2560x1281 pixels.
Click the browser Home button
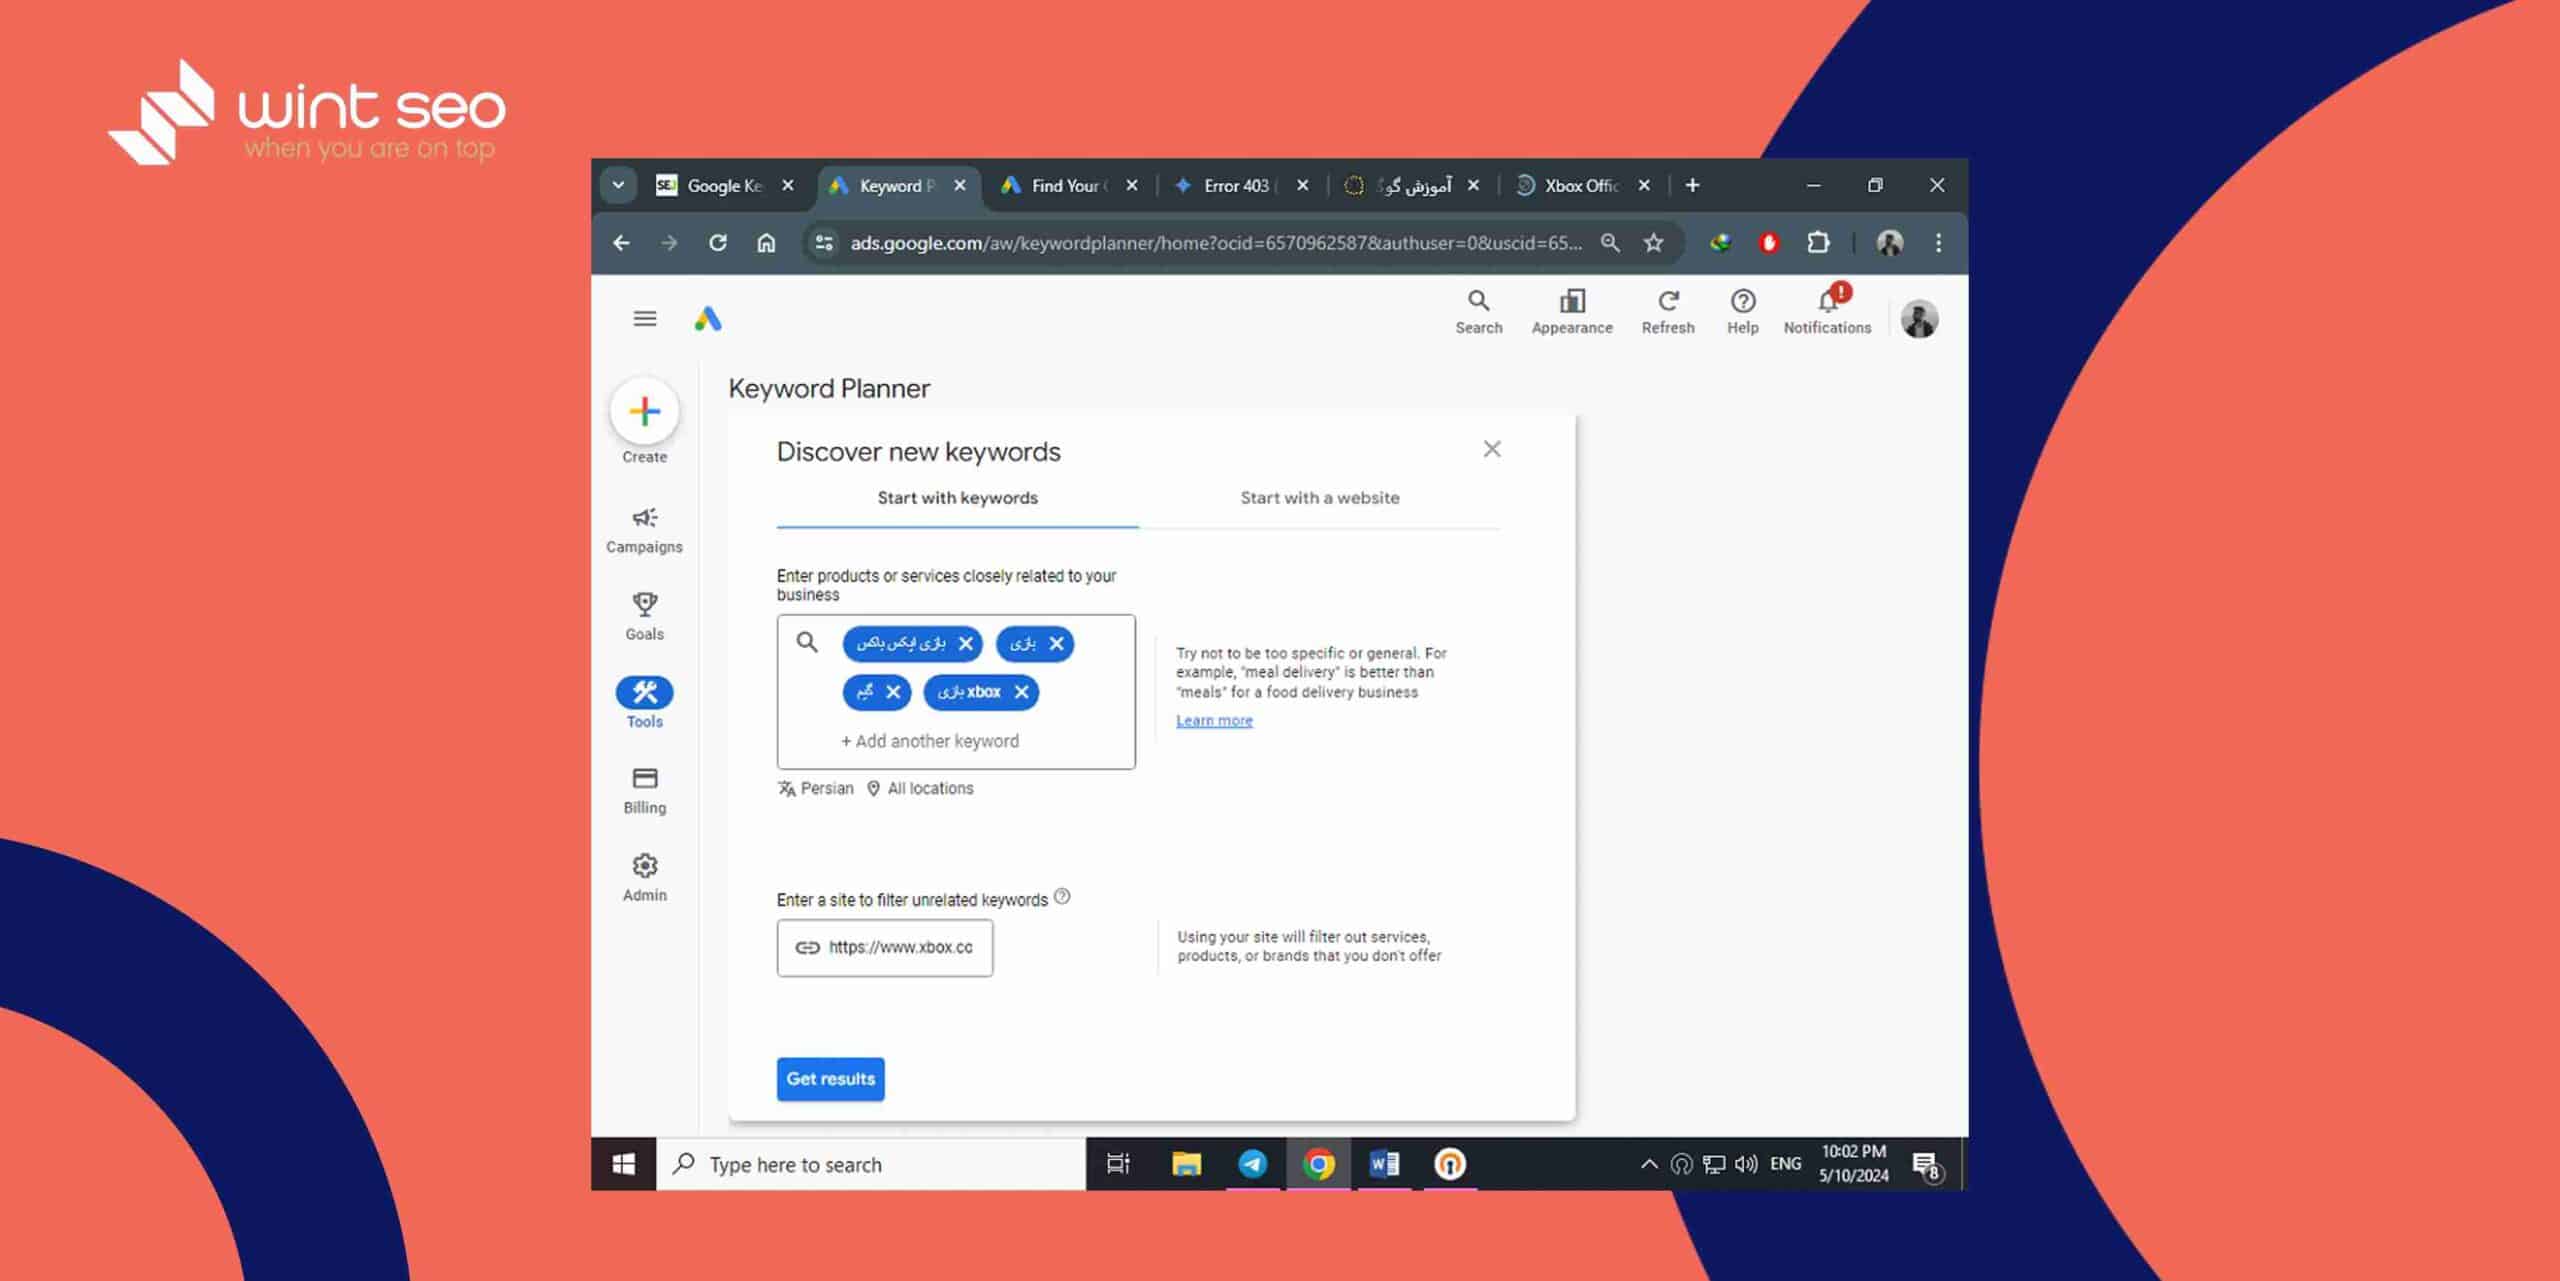(x=766, y=243)
